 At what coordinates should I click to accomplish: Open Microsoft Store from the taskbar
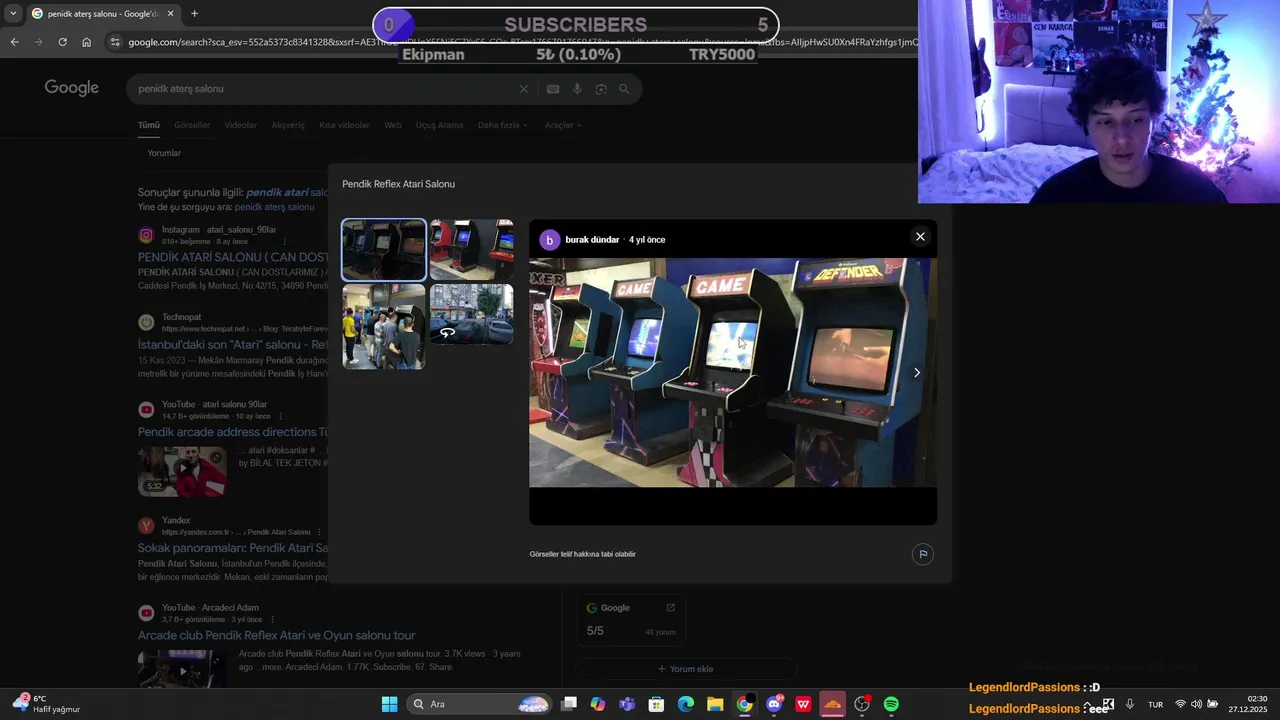[656, 704]
